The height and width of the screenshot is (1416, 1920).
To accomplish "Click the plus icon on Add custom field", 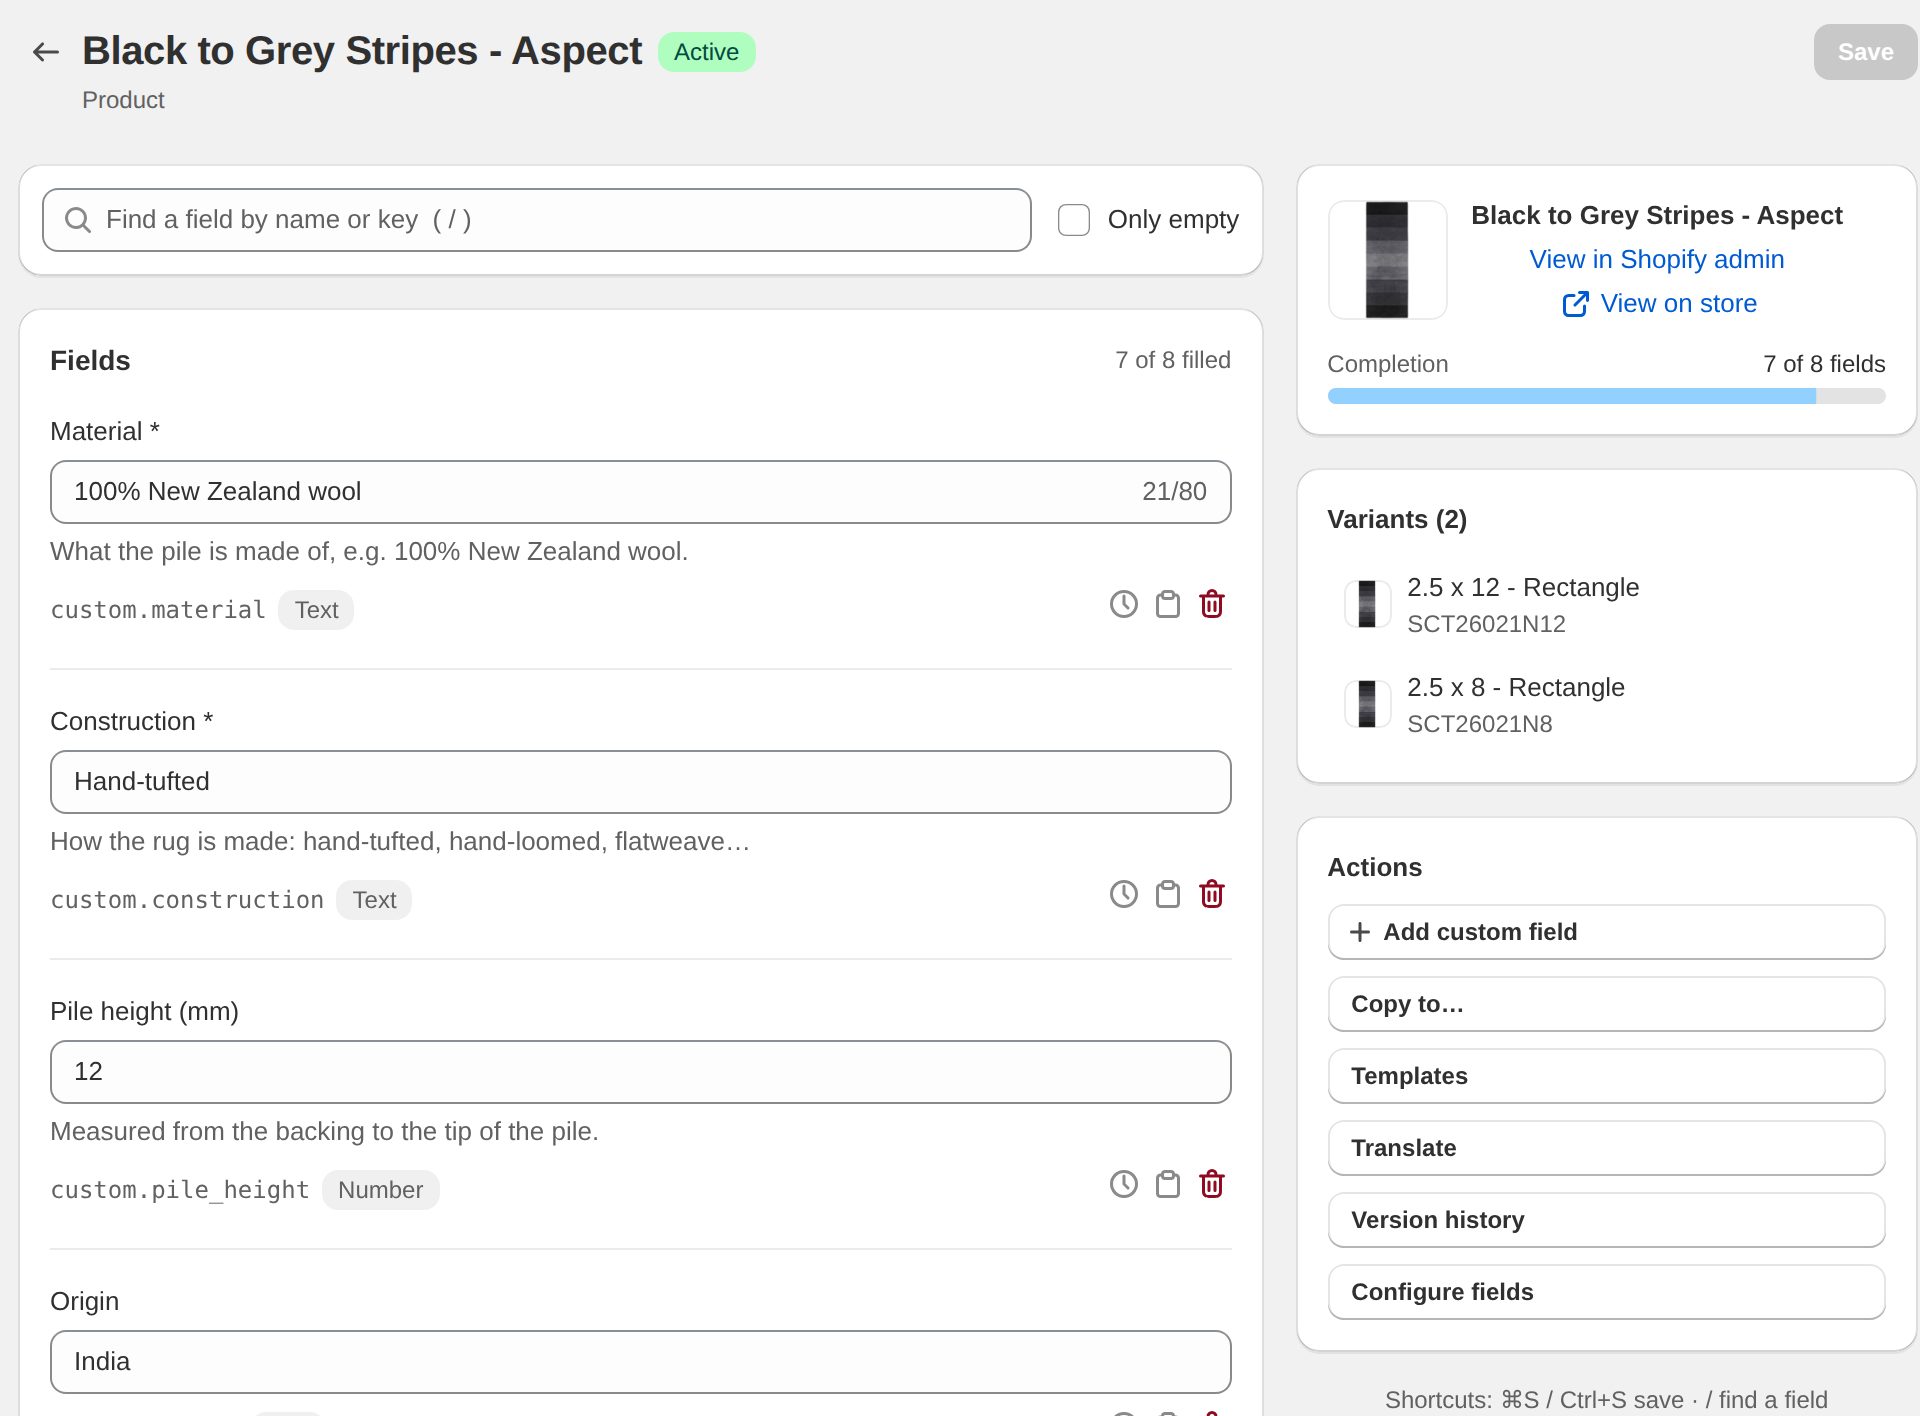I will (1360, 932).
